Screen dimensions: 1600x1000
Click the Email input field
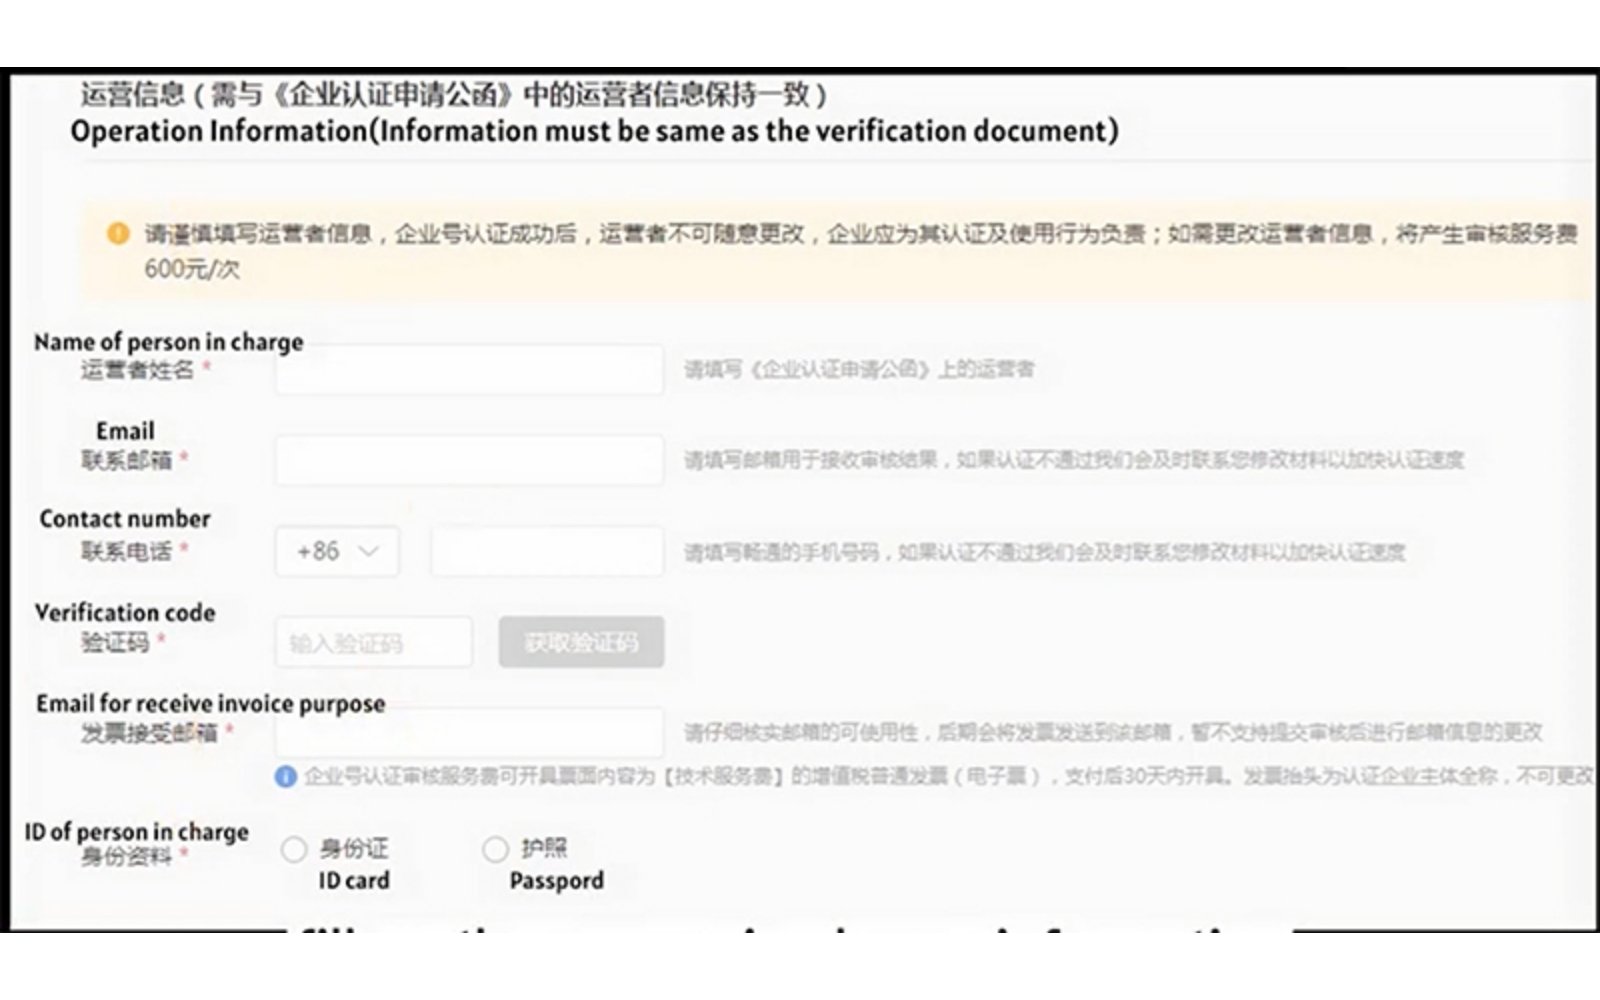[469, 460]
